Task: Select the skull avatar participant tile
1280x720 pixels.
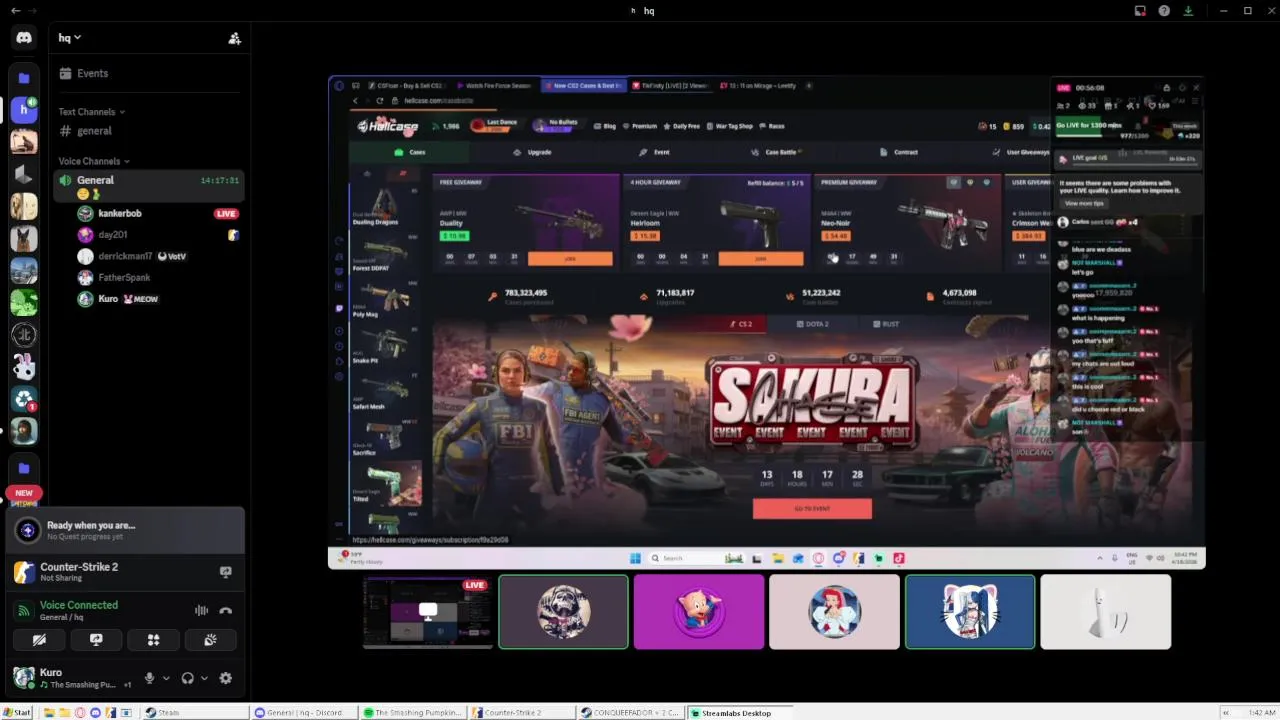Action: (564, 612)
